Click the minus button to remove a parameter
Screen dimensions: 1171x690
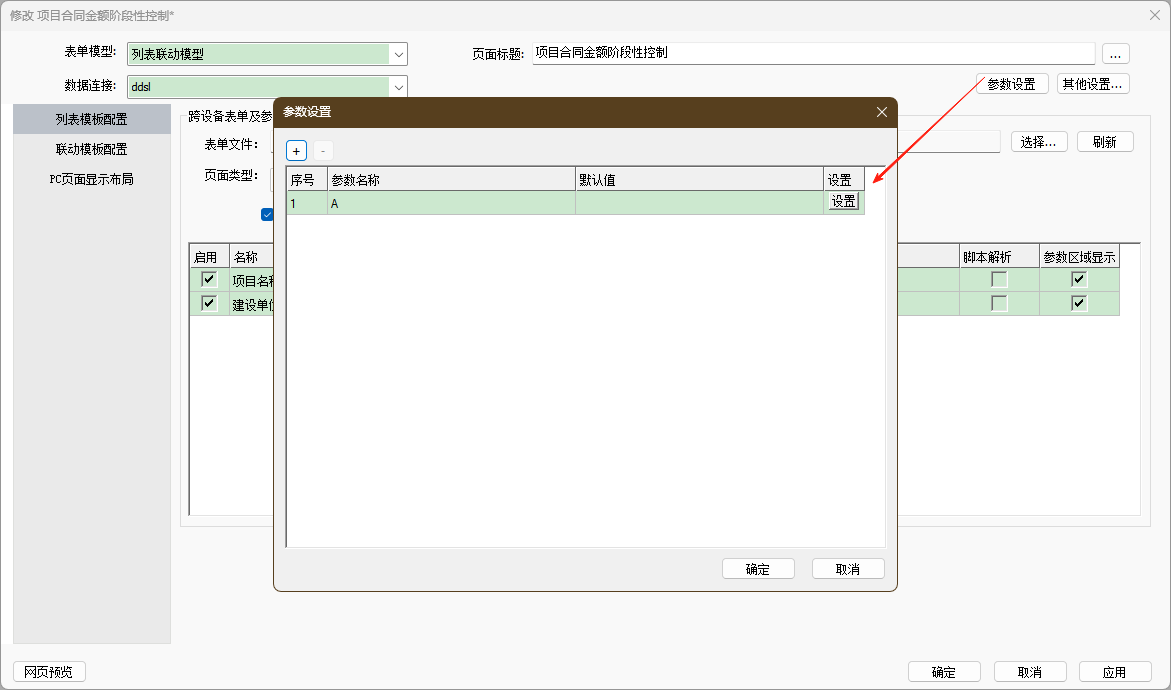tap(323, 151)
